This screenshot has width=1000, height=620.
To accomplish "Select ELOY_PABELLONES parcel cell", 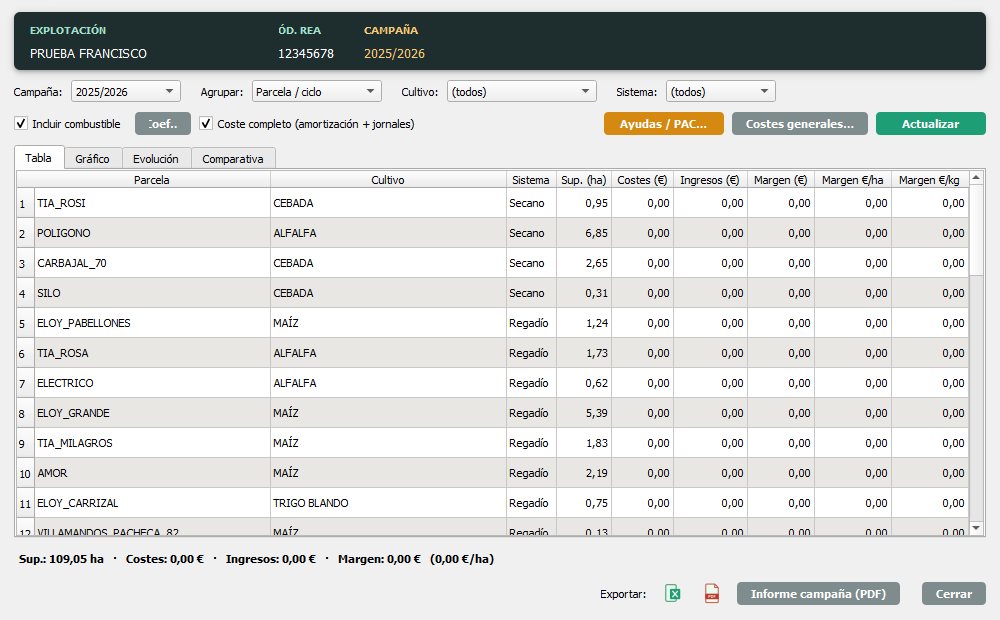I will [x=152, y=323].
